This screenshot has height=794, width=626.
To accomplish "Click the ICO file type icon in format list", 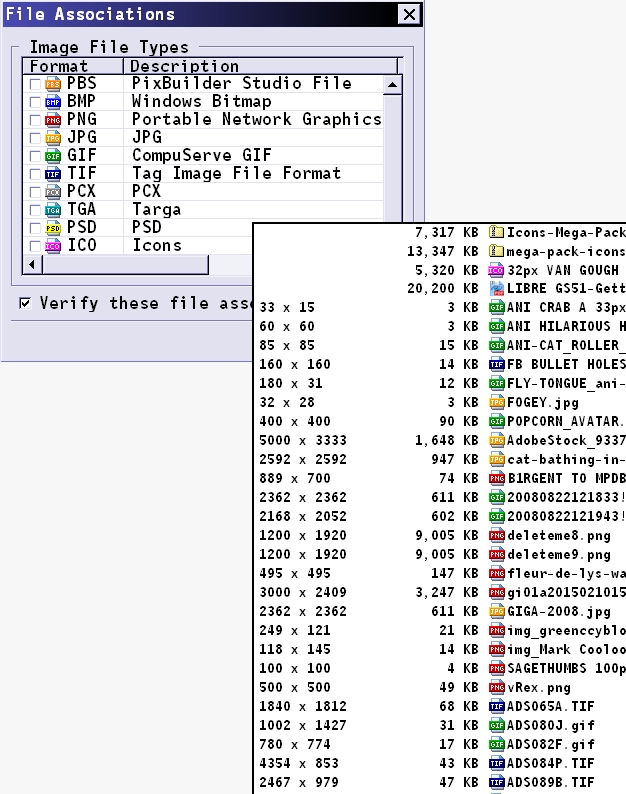I will pyautogui.click(x=53, y=246).
